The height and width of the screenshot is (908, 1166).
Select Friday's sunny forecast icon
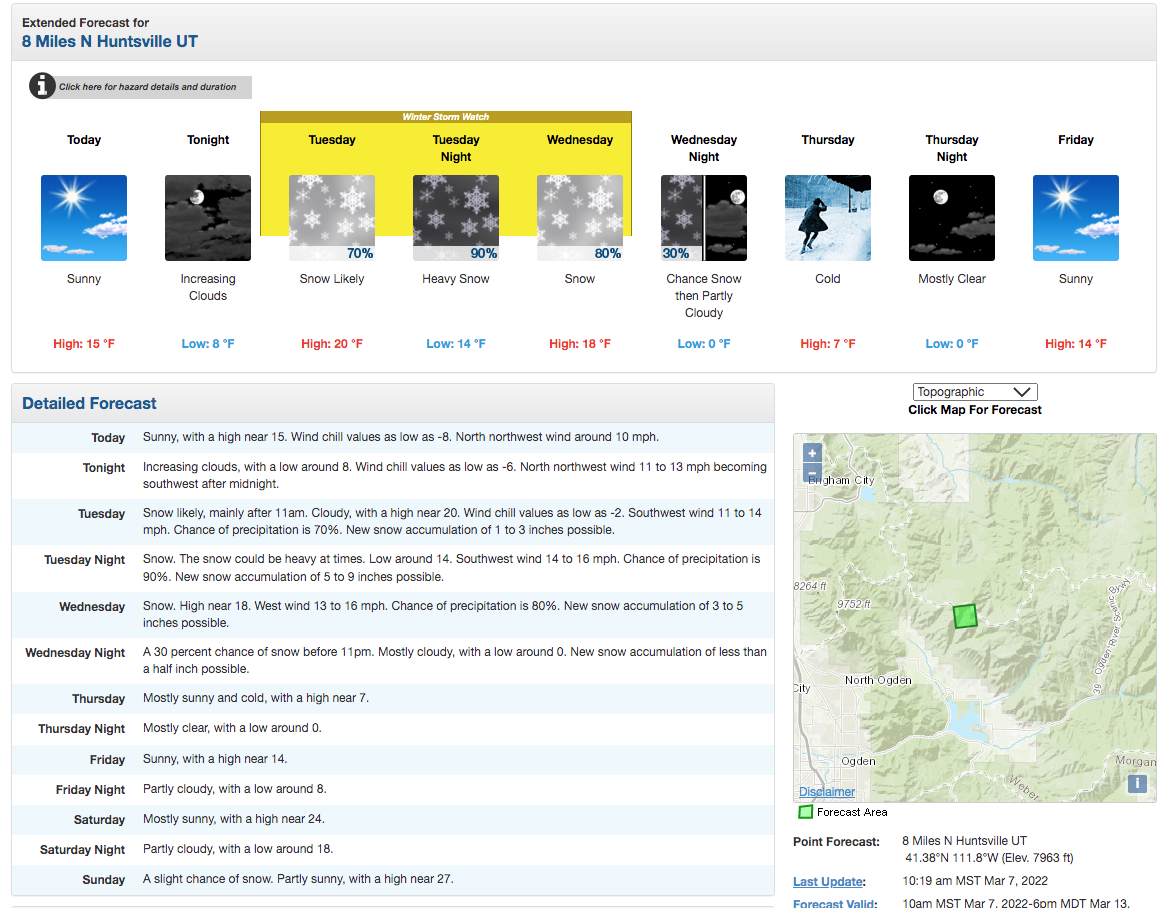pyautogui.click(x=1076, y=218)
